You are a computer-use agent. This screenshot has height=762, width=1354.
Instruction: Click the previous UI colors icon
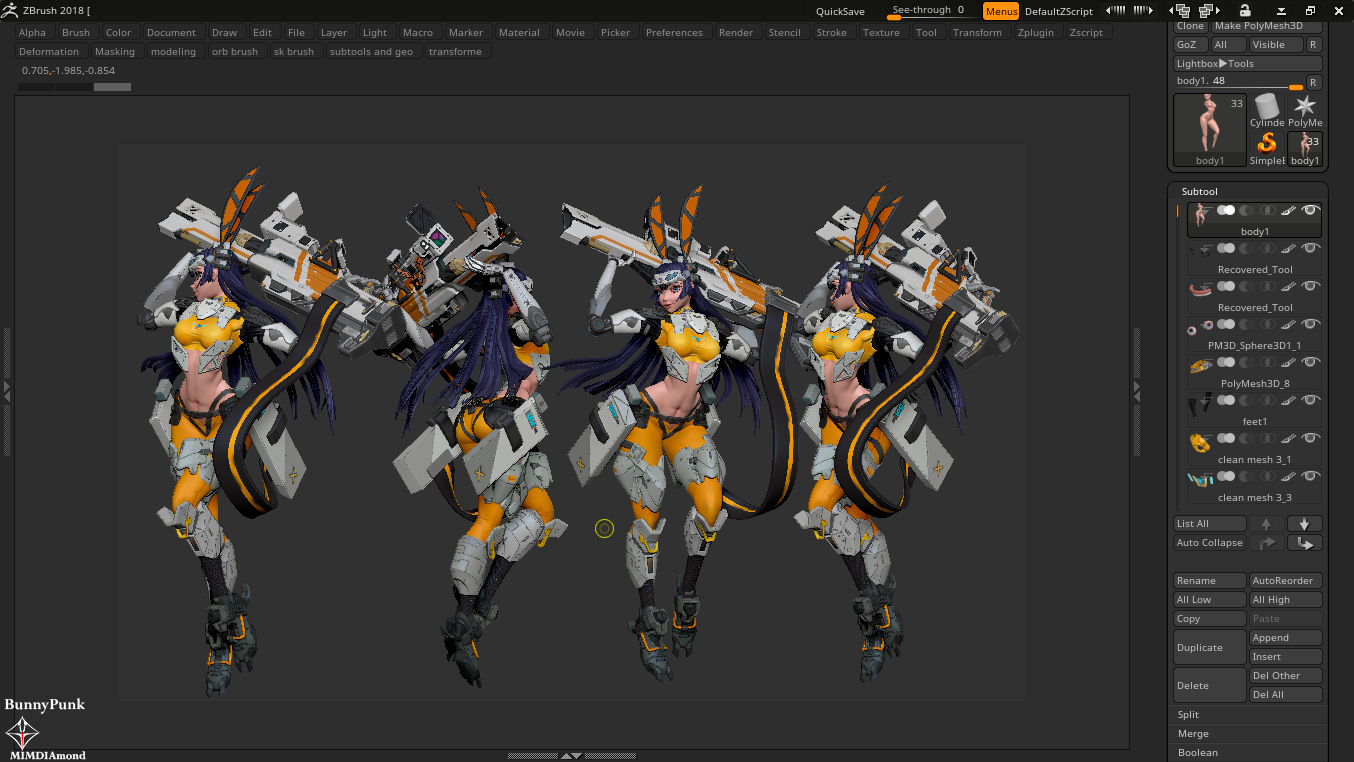click(x=1115, y=11)
